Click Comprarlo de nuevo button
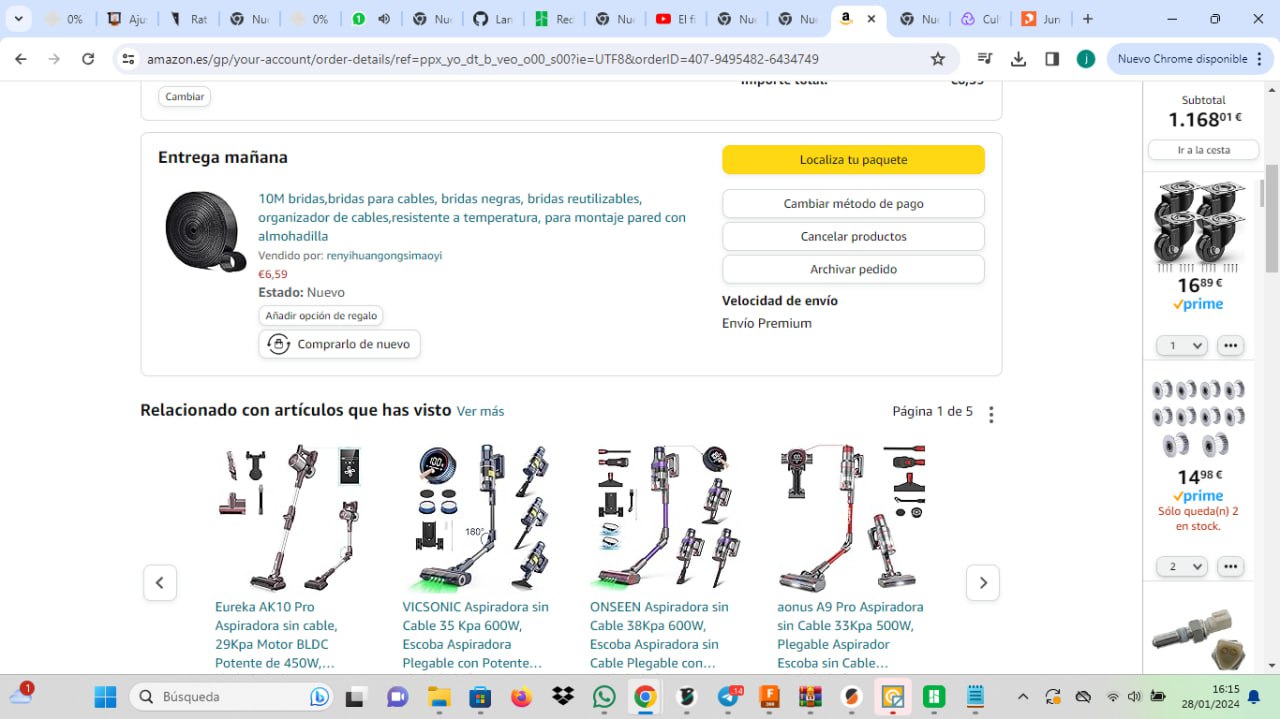The height and width of the screenshot is (719, 1280). click(x=340, y=344)
